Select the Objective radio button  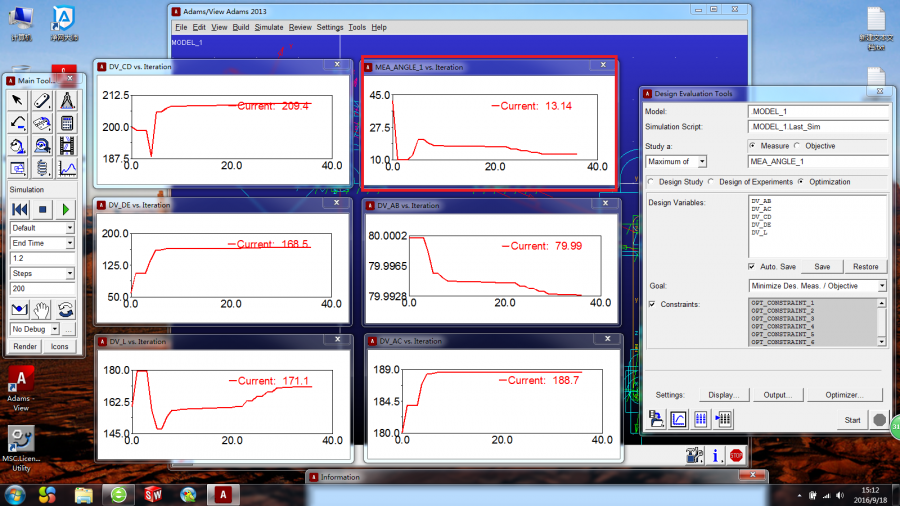point(797,146)
